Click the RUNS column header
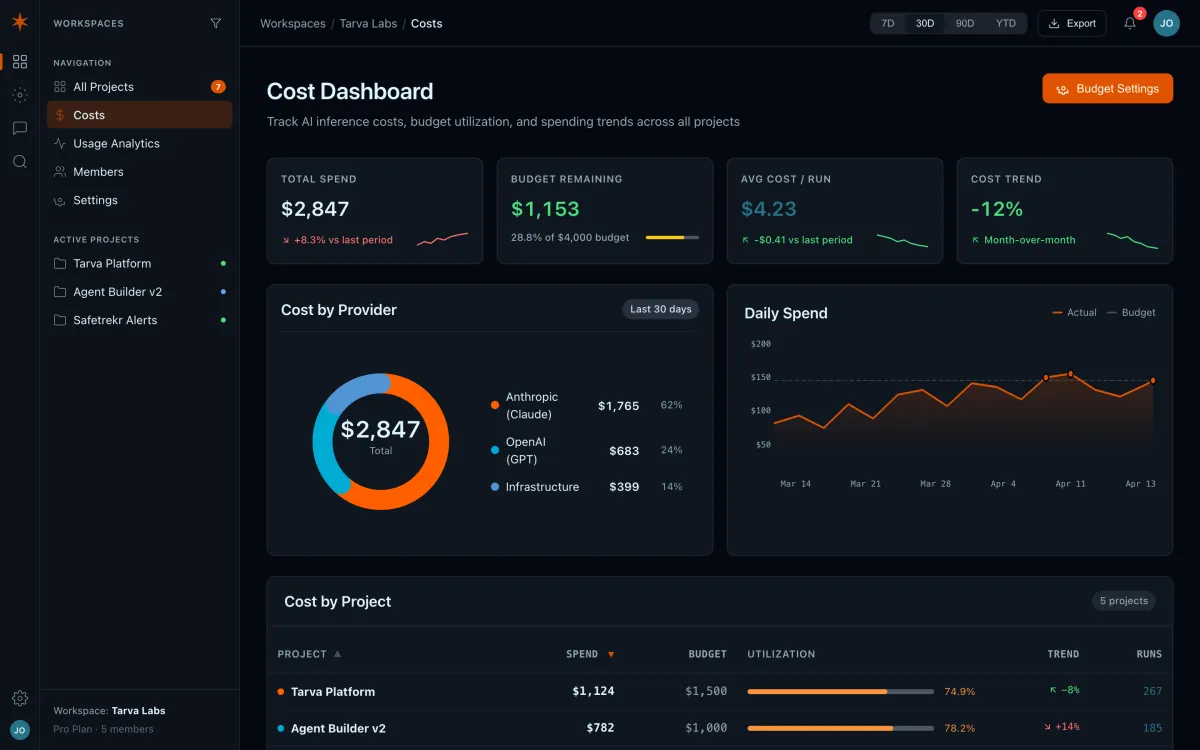1200x750 pixels. (1149, 654)
